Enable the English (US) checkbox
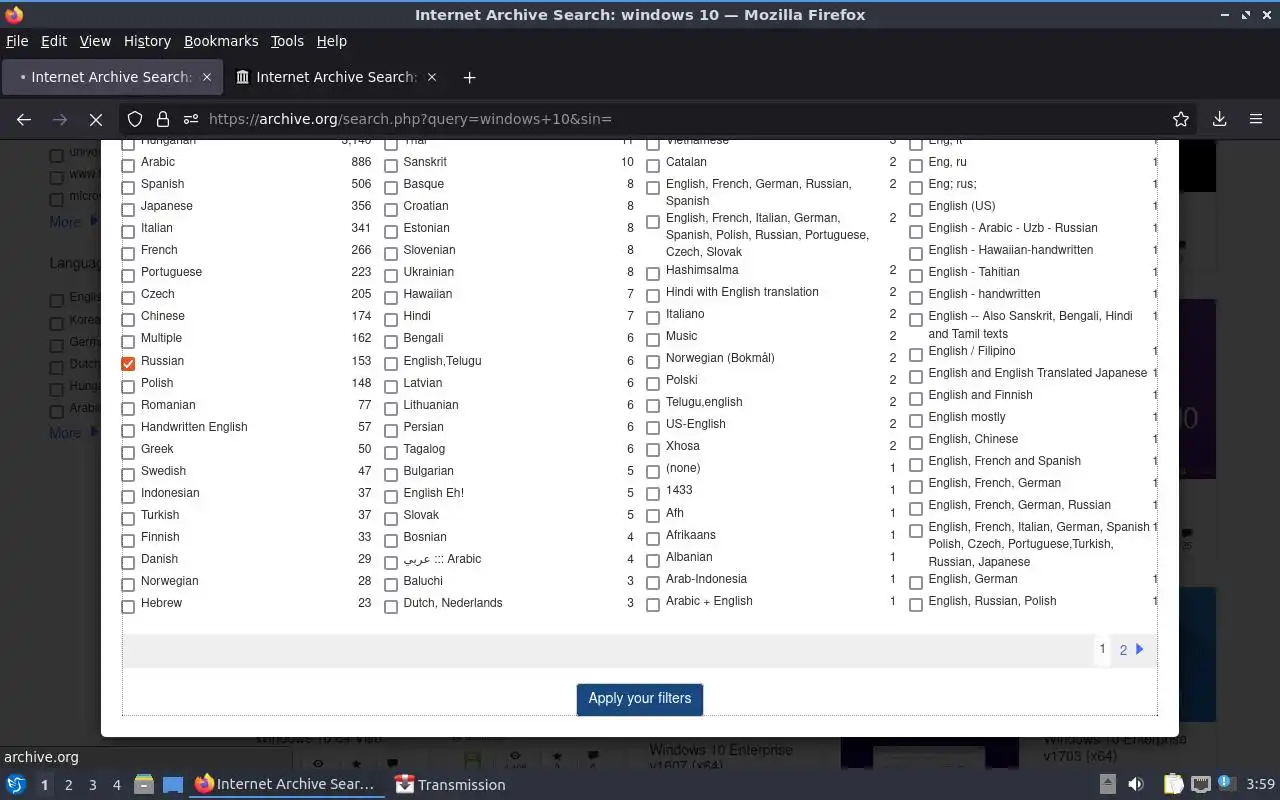This screenshot has height=800, width=1280. coord(916,209)
